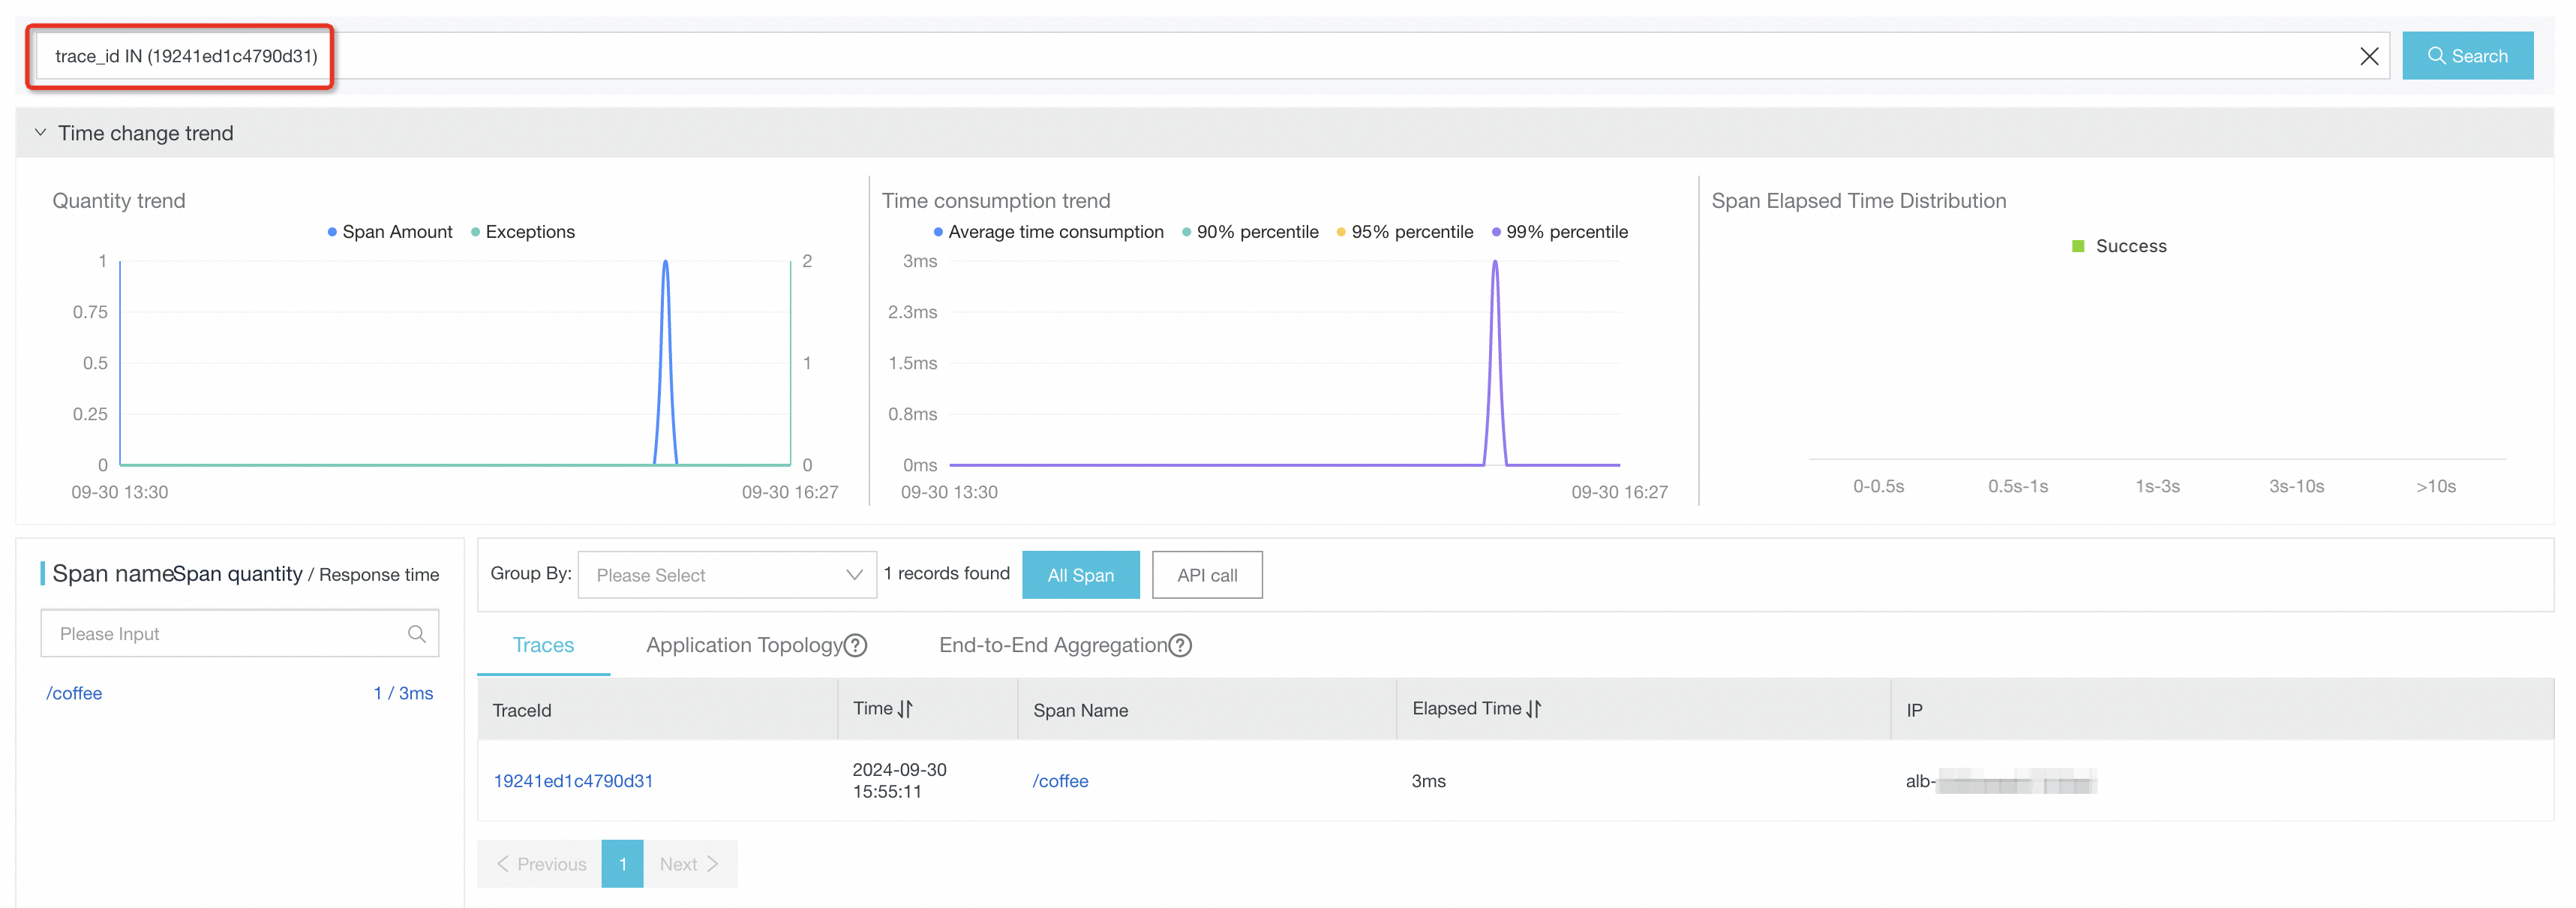2576x908 pixels.
Task: Click the Search button
Action: [x=2467, y=56]
